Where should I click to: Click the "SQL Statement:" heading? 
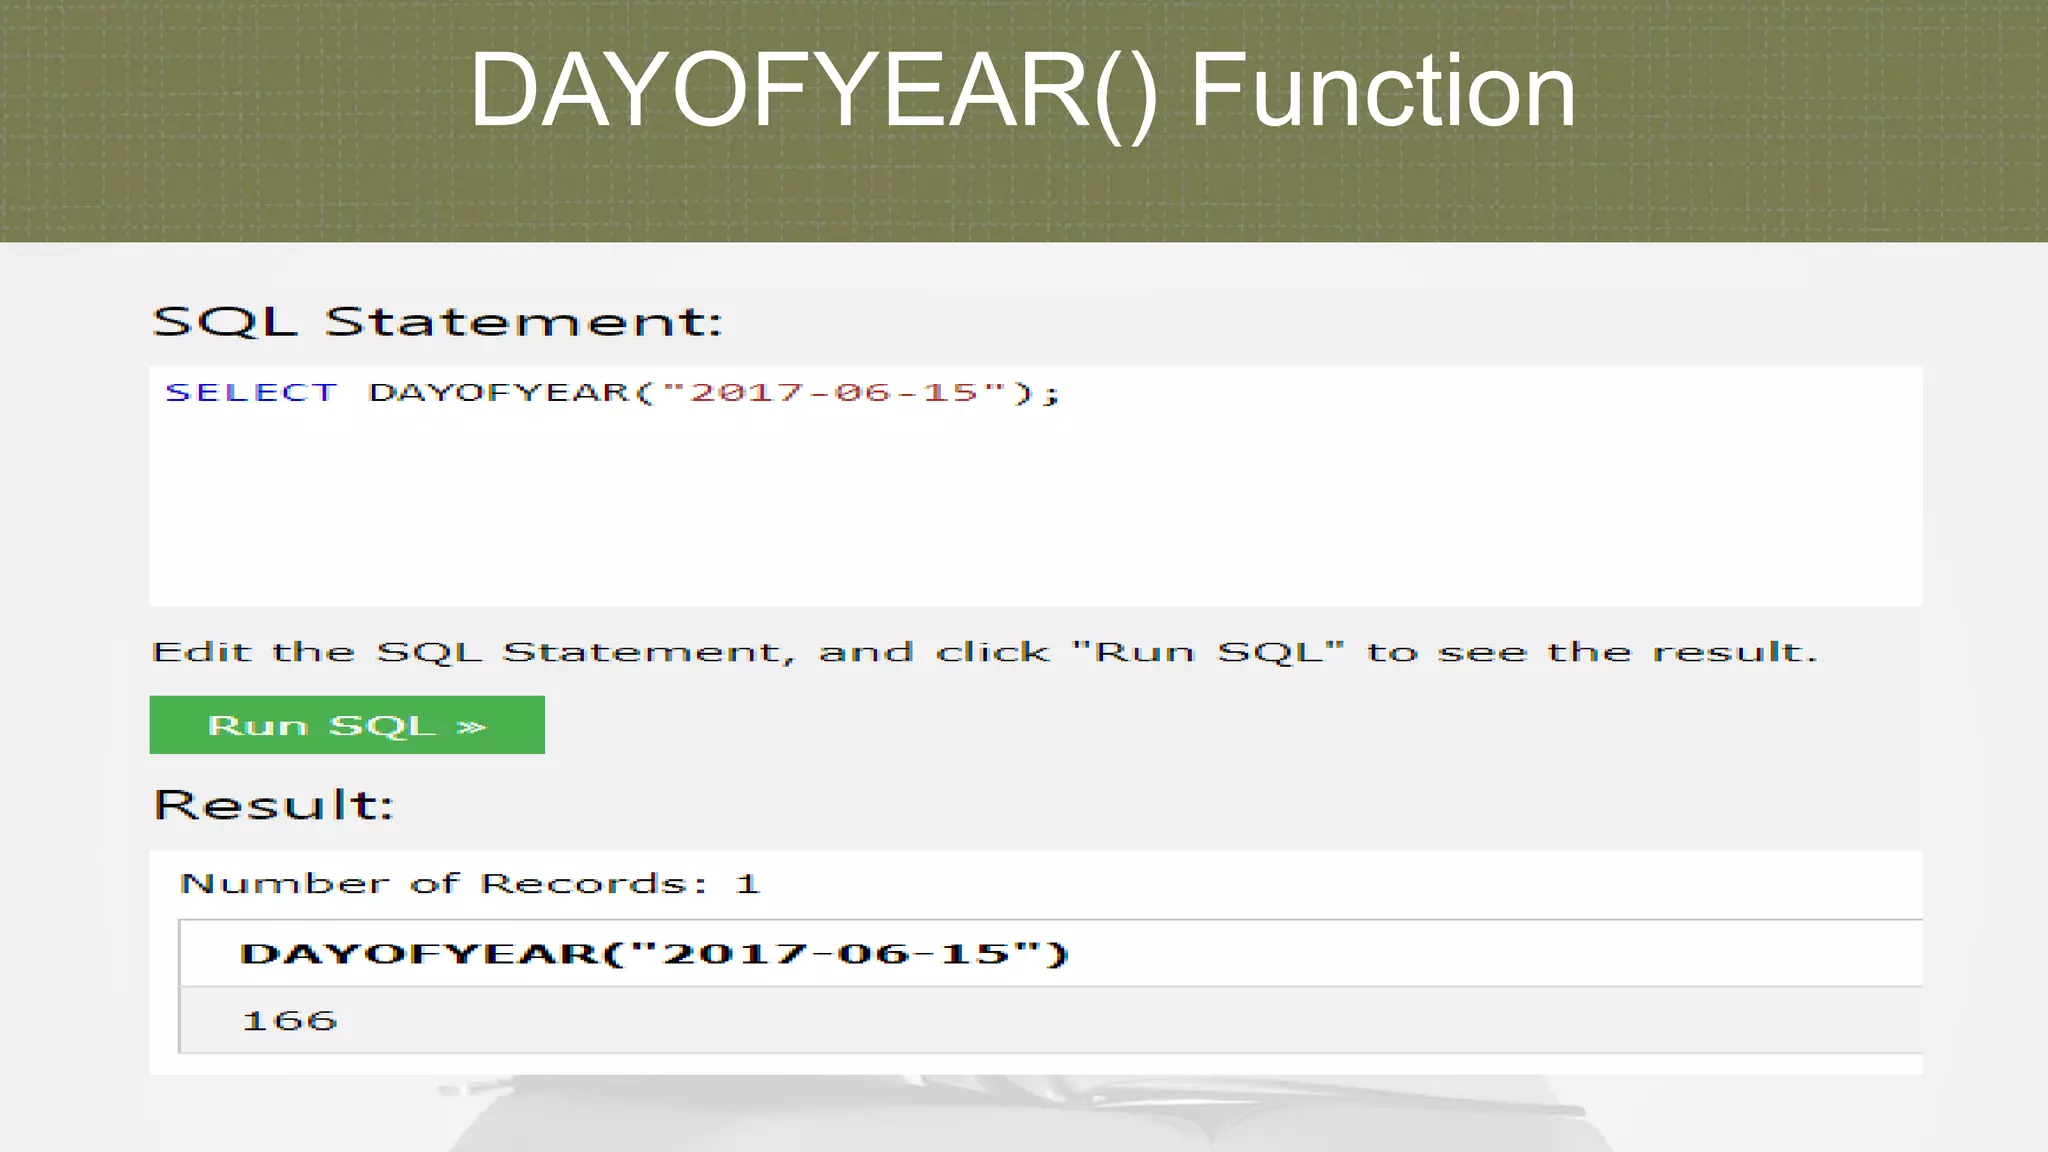[x=437, y=322]
